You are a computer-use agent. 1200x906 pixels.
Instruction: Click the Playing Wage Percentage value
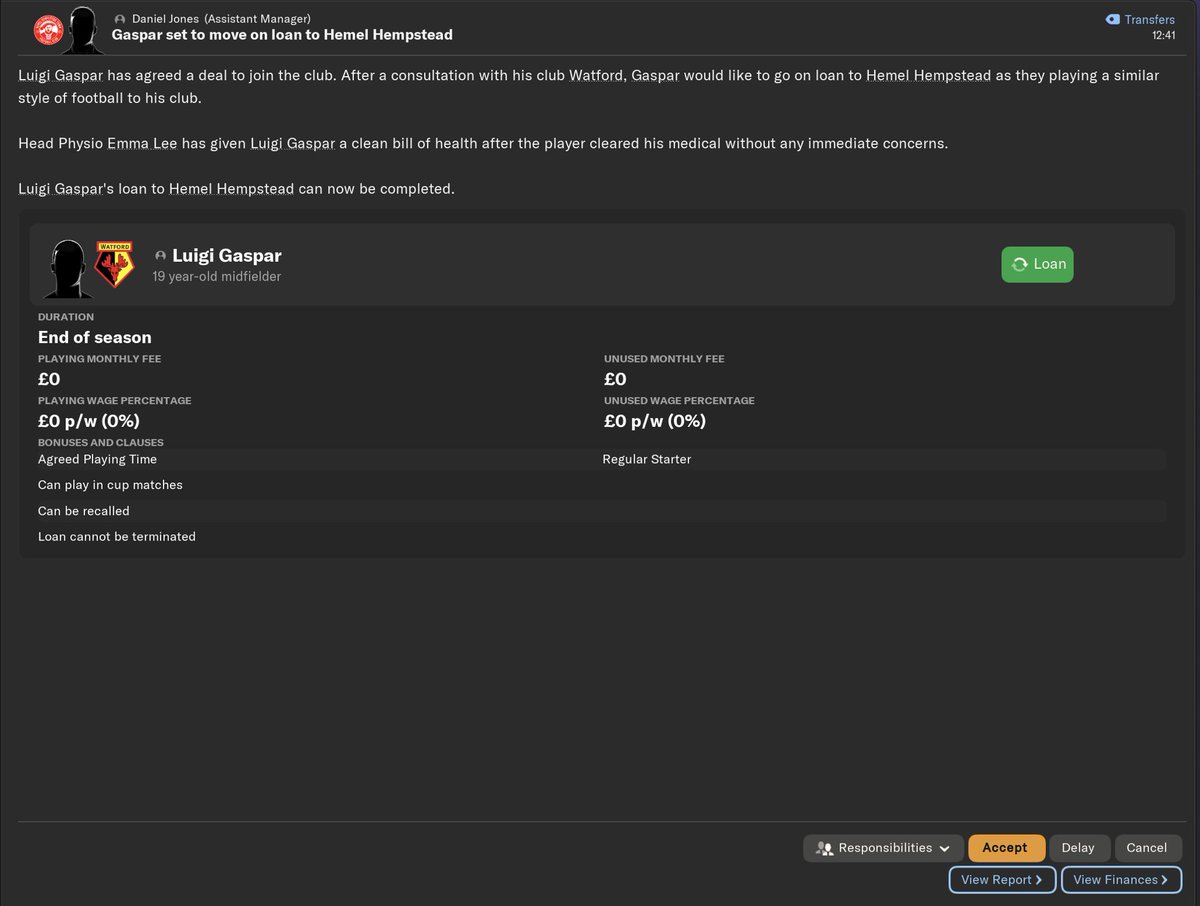click(x=89, y=421)
